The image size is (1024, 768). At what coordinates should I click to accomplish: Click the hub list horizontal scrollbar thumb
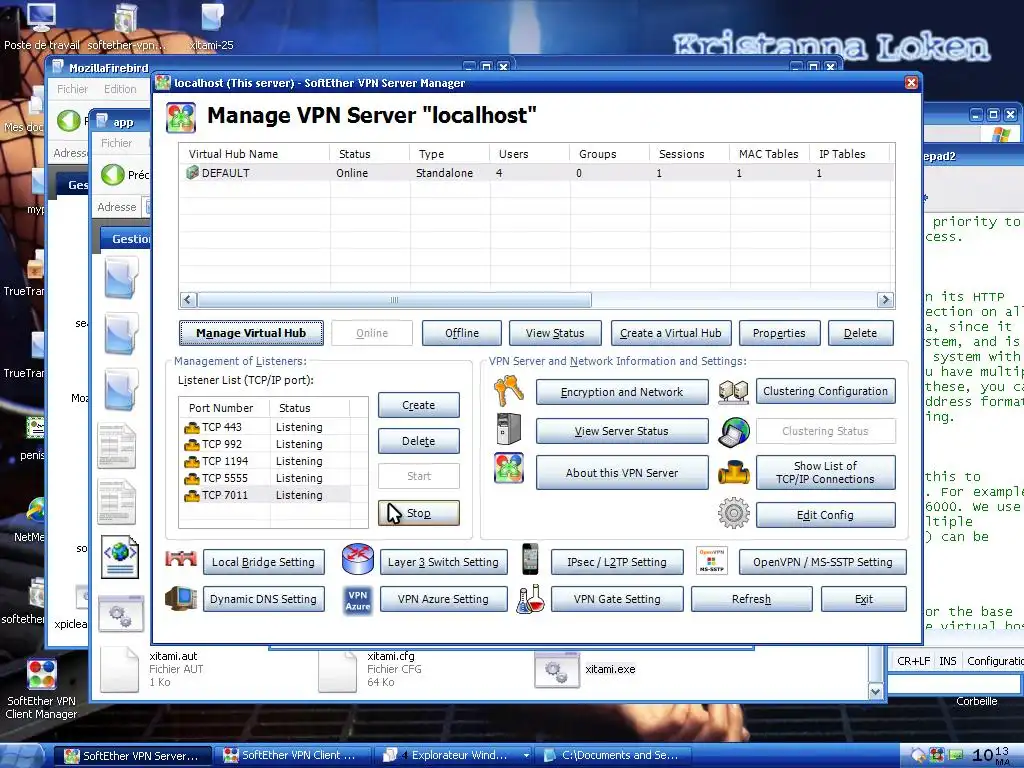click(x=394, y=300)
